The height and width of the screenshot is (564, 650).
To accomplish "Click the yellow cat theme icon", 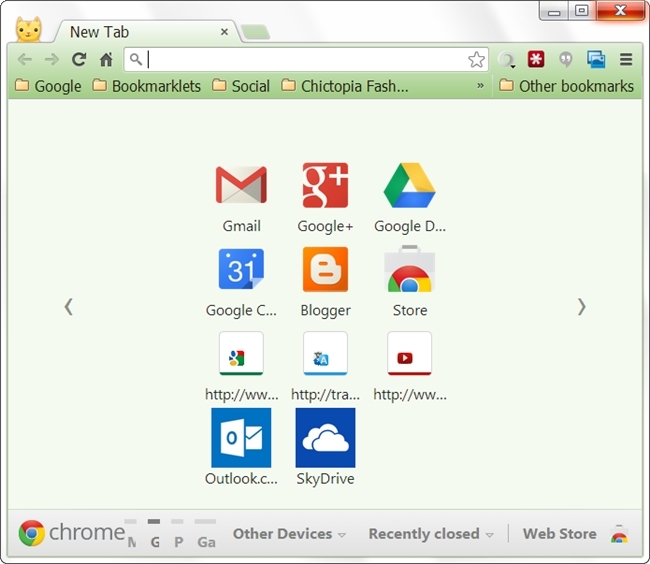I will (28, 29).
